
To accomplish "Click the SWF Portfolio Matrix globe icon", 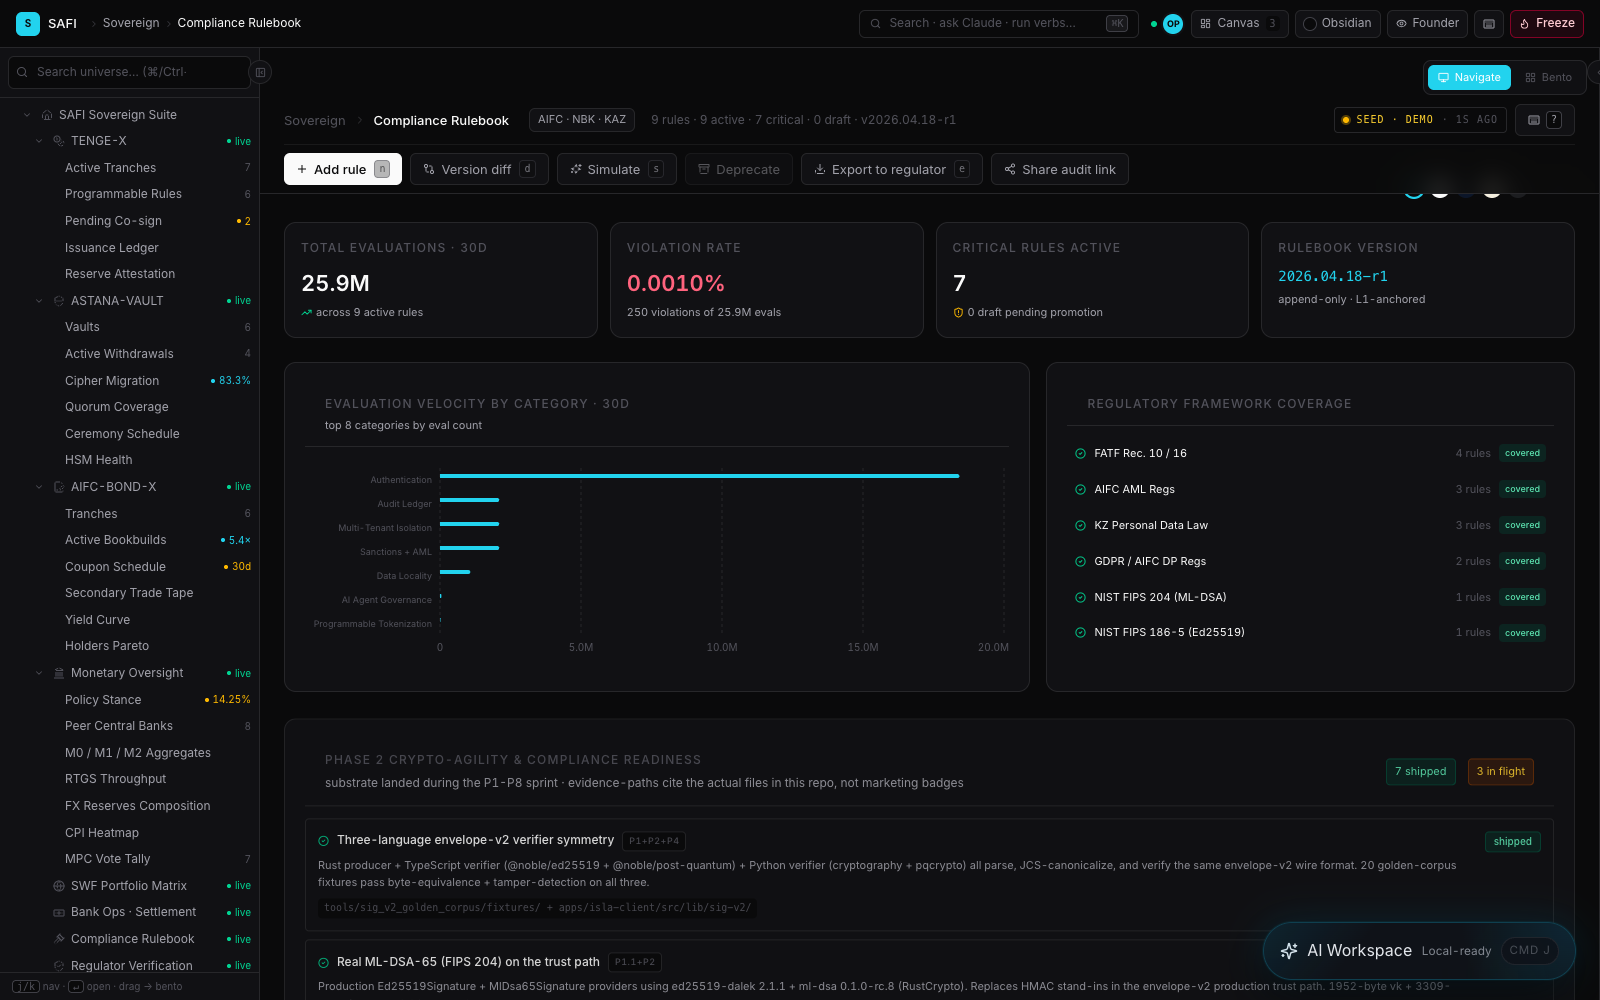I will click(x=58, y=886).
